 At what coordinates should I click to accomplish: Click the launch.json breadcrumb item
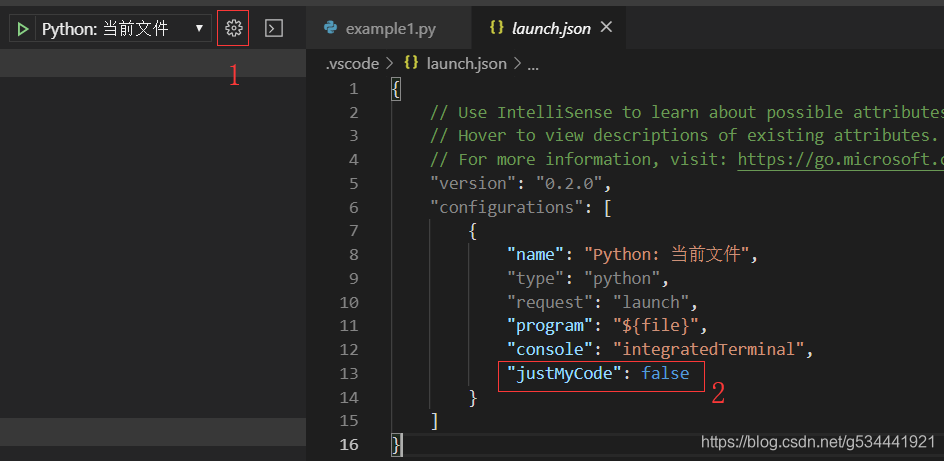[x=466, y=64]
